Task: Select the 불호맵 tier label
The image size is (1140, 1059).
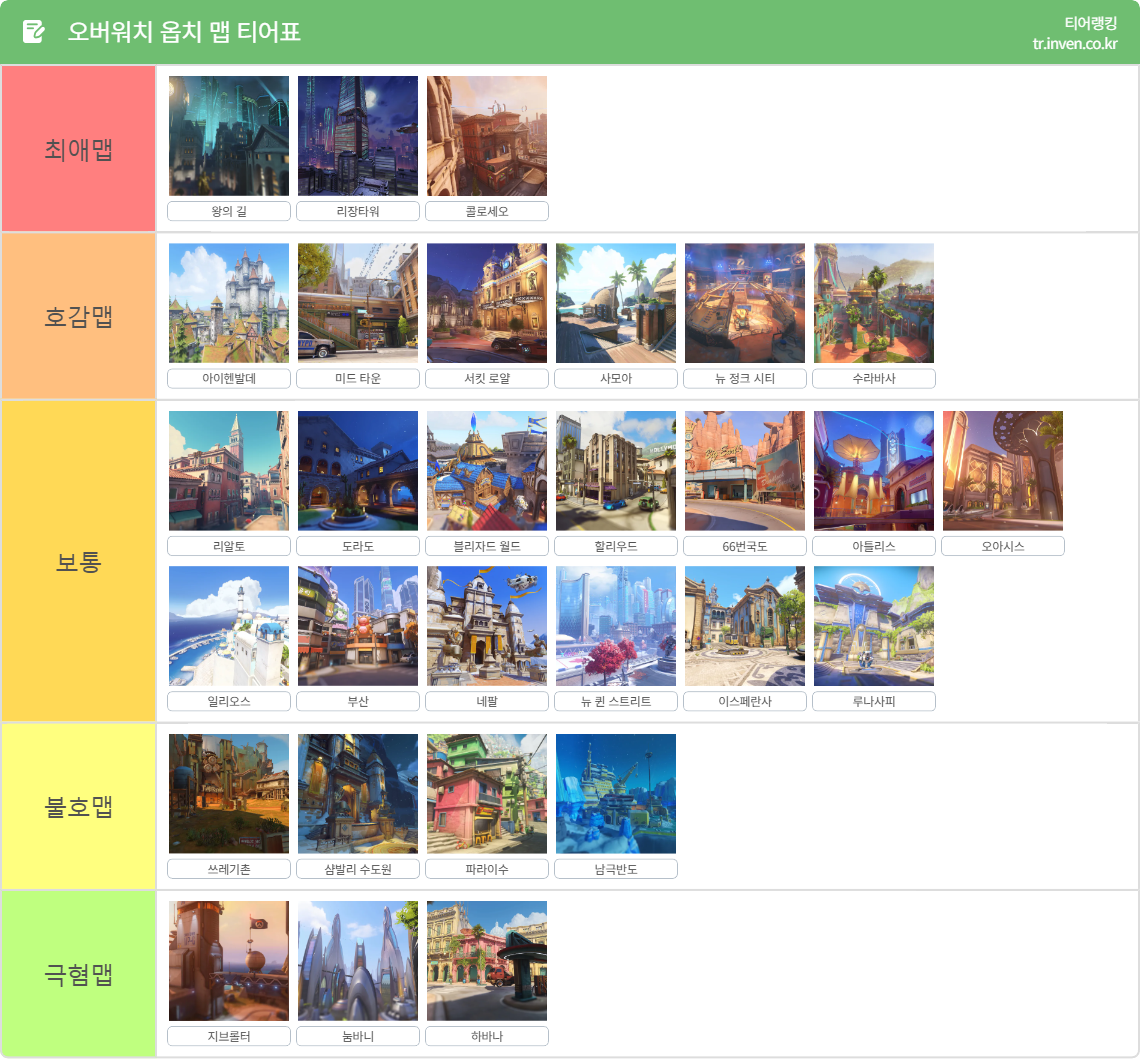Action: [x=79, y=807]
